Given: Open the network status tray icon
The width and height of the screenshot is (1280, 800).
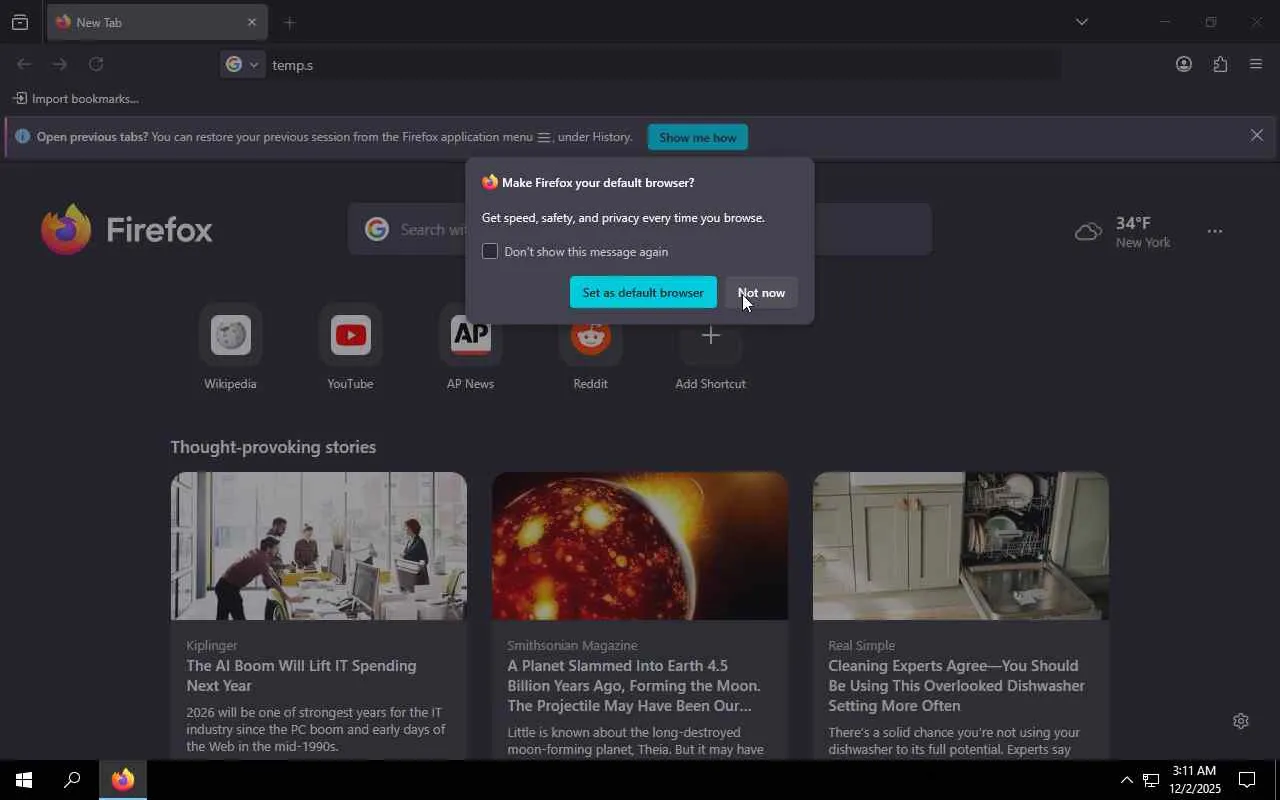Looking at the screenshot, I should tap(1151, 780).
